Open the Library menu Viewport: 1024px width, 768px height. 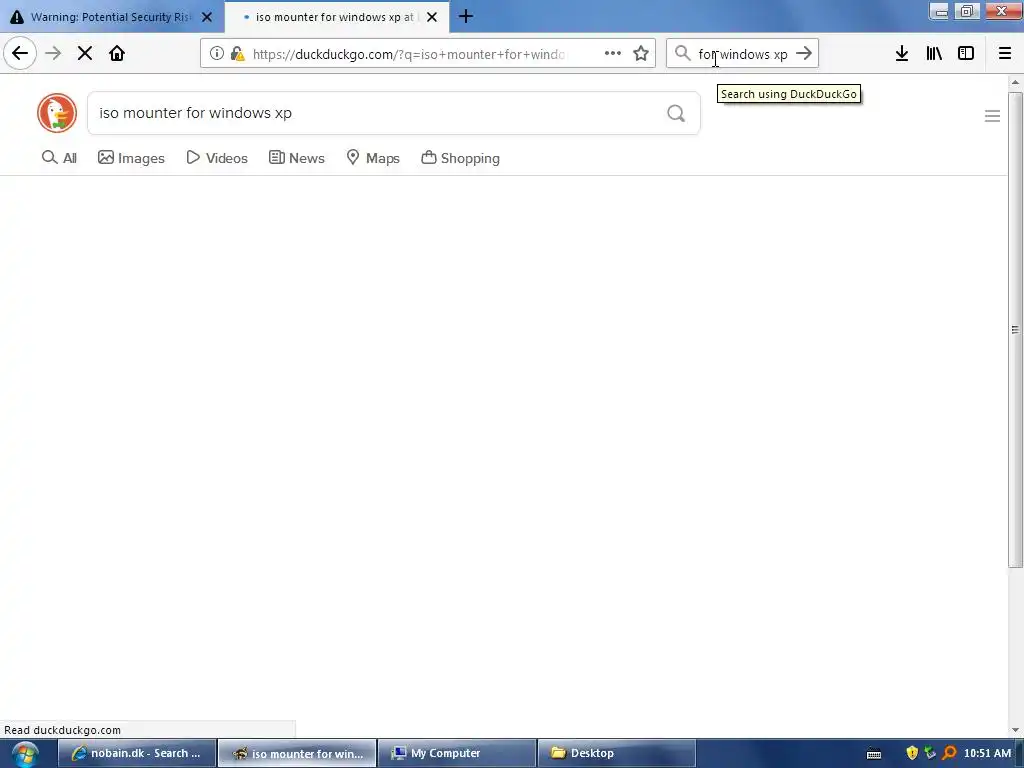[934, 53]
